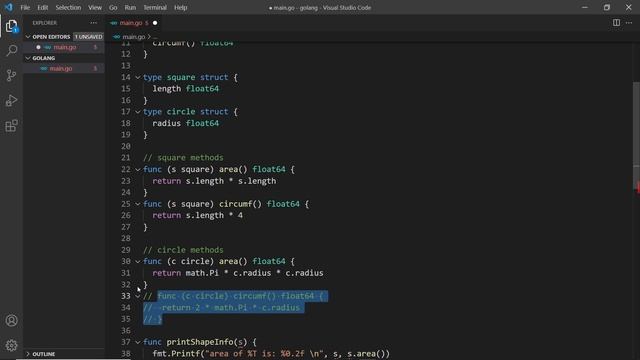Click the 1 UNSAVED badge
The height and width of the screenshot is (360, 640).
click(89, 37)
